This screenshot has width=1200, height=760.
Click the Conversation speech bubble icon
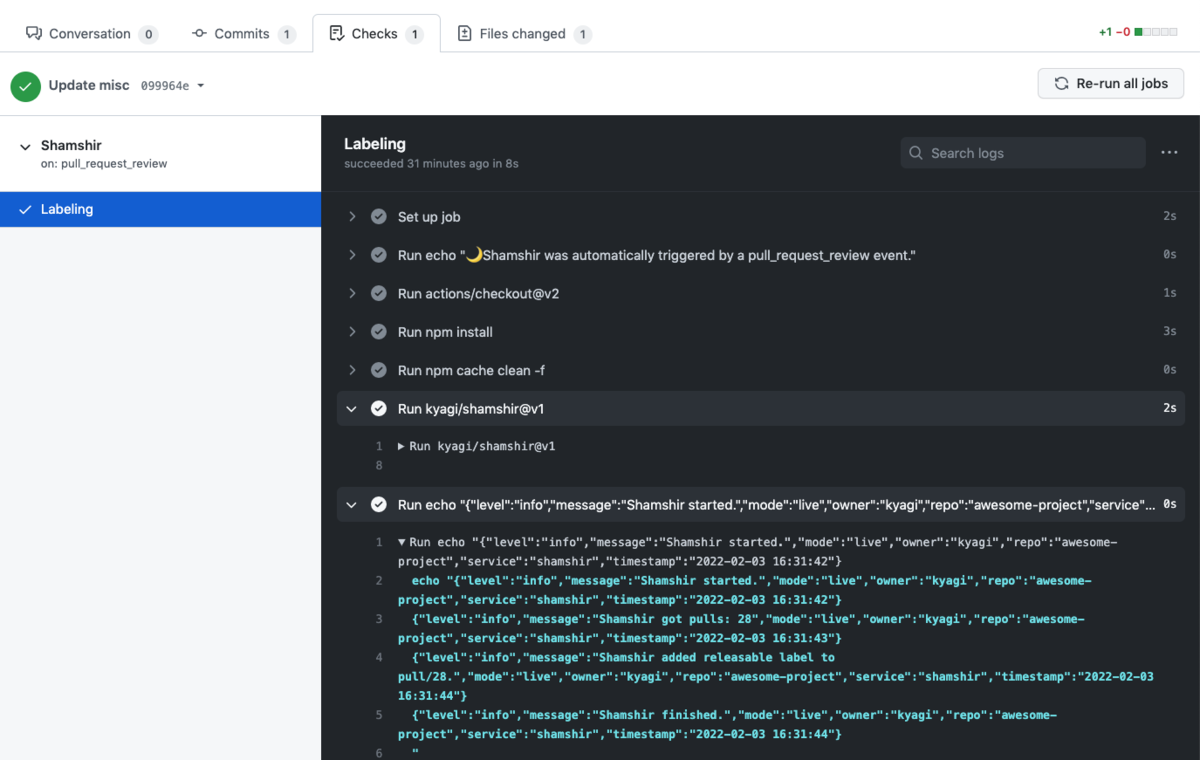(x=33, y=33)
